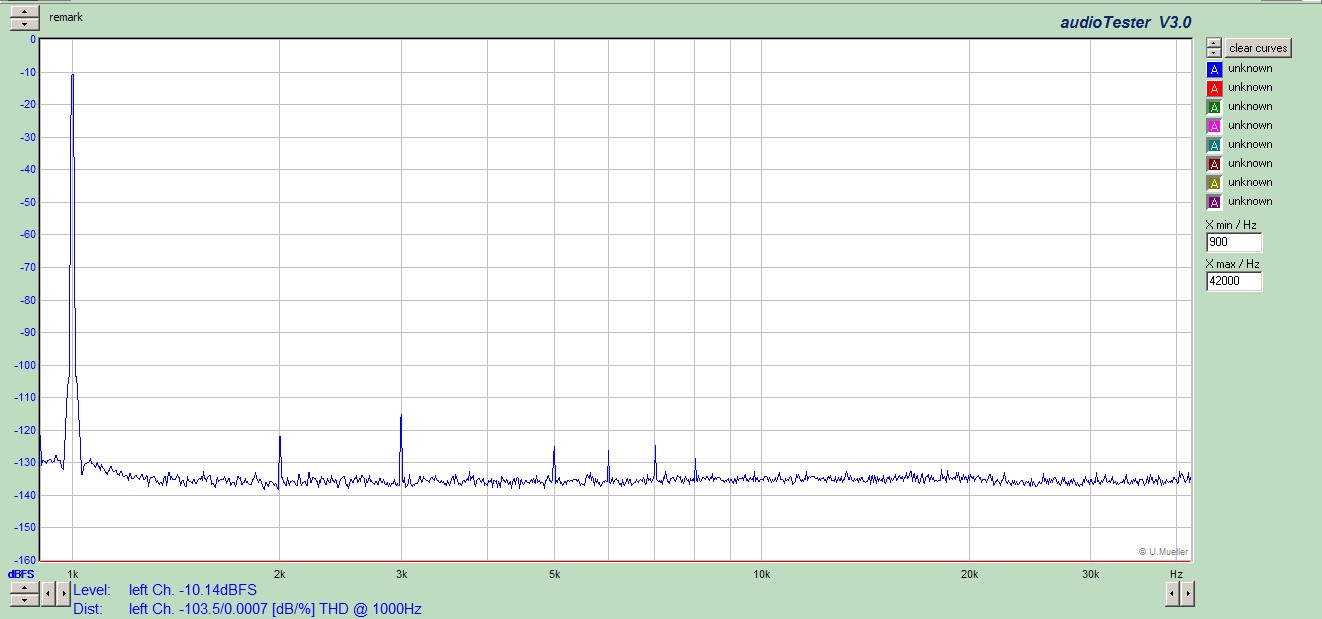Select the blue A curve swatch
This screenshot has height=619, width=1322.
tap(1214, 69)
